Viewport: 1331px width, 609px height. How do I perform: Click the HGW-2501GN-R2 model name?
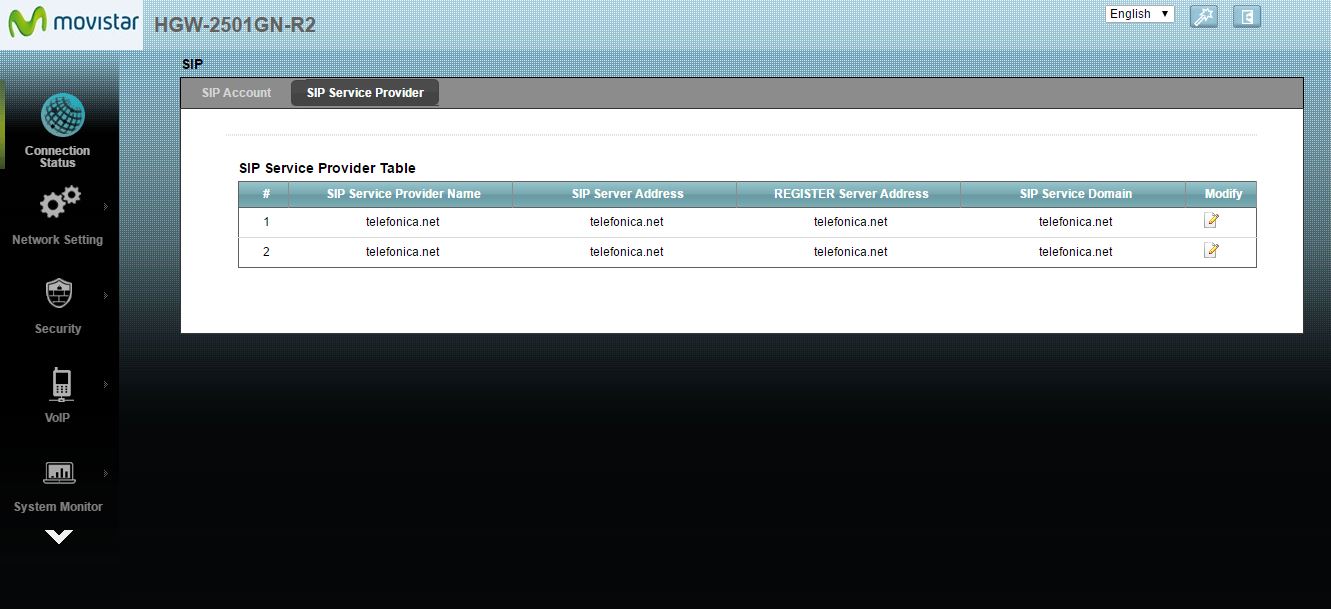(235, 25)
